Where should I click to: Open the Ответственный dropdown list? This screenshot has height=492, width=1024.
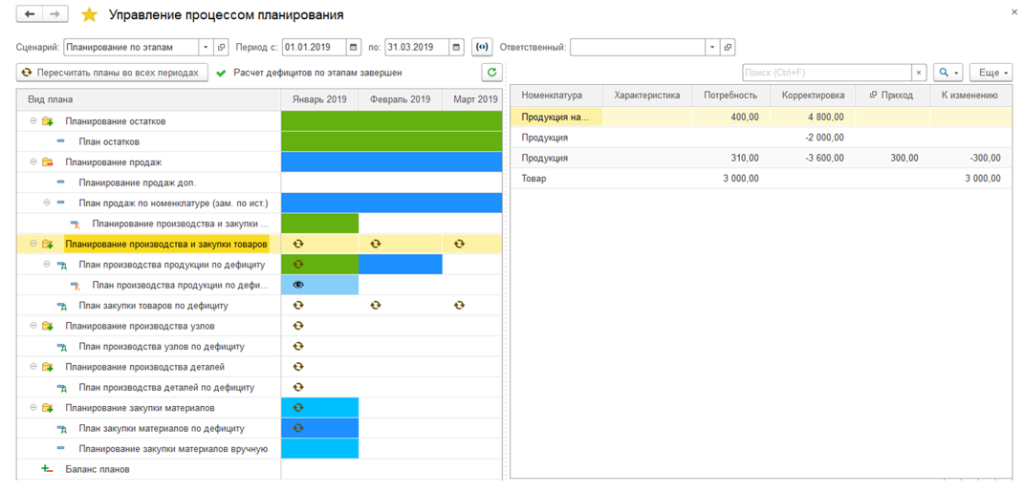click(x=711, y=47)
